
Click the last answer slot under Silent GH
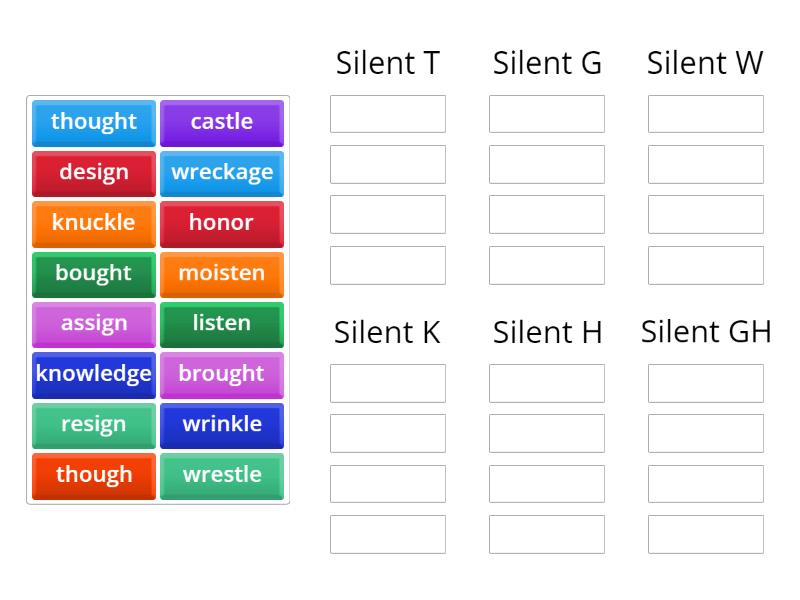coord(705,534)
